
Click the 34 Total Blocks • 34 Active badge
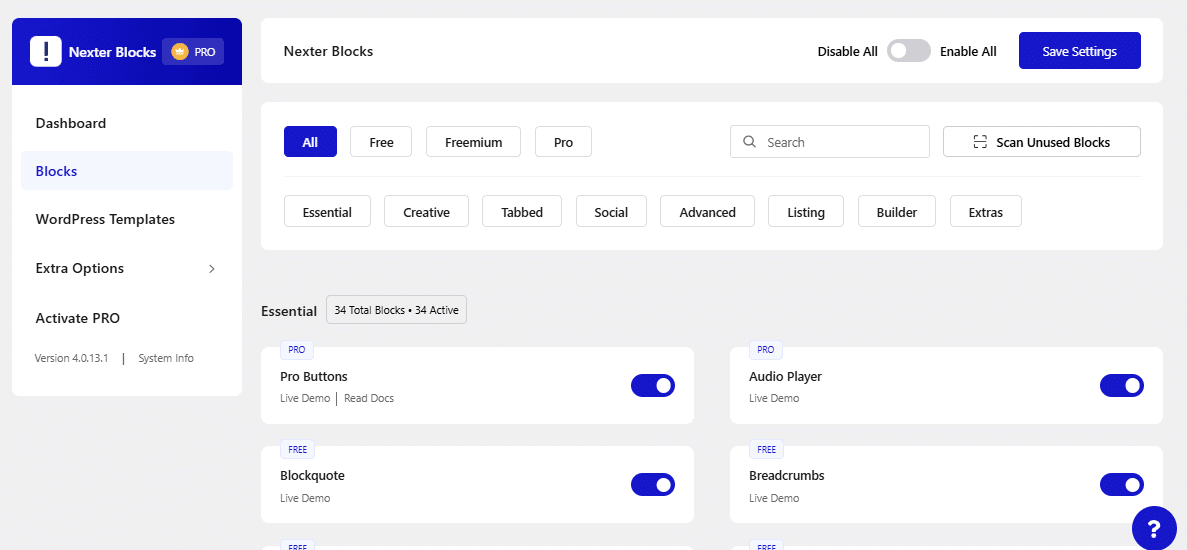point(397,310)
